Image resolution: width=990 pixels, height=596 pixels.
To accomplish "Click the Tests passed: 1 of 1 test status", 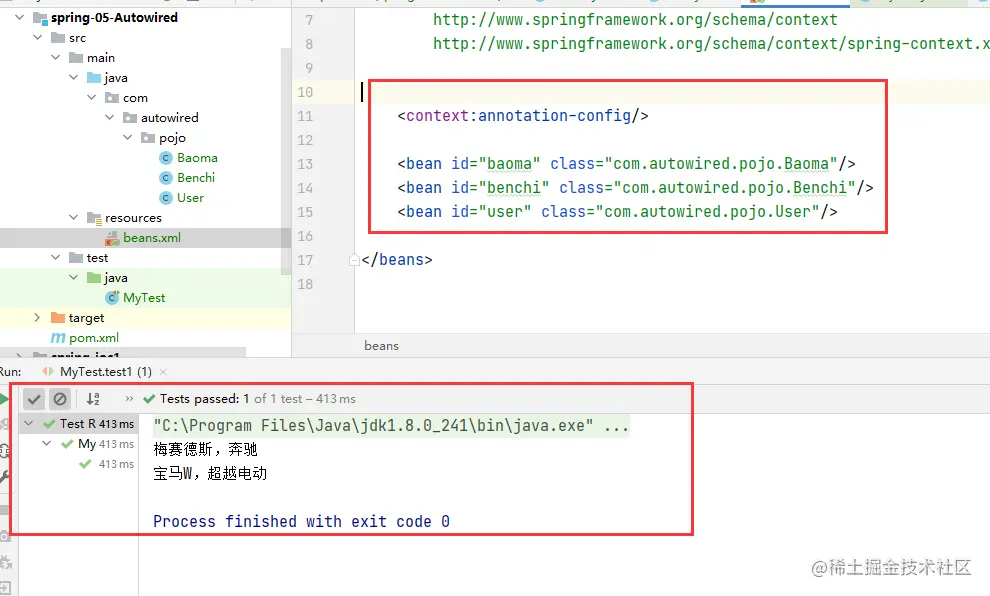I will (258, 399).
